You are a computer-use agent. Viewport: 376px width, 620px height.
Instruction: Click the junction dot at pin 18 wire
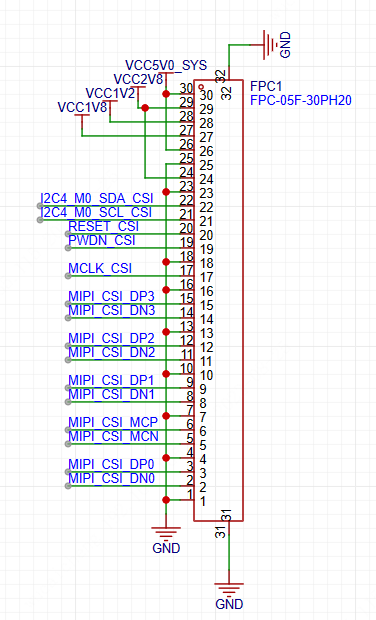click(166, 262)
